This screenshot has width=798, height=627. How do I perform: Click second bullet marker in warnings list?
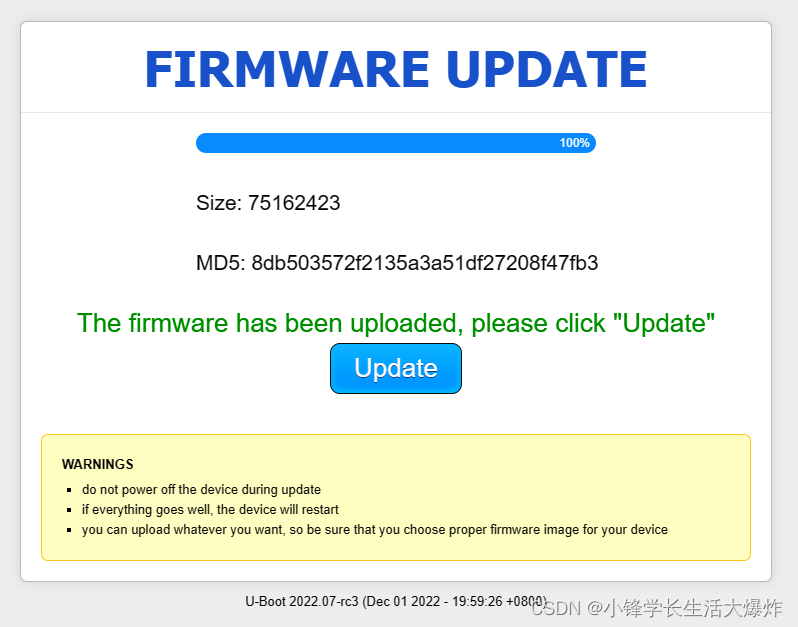click(69, 510)
